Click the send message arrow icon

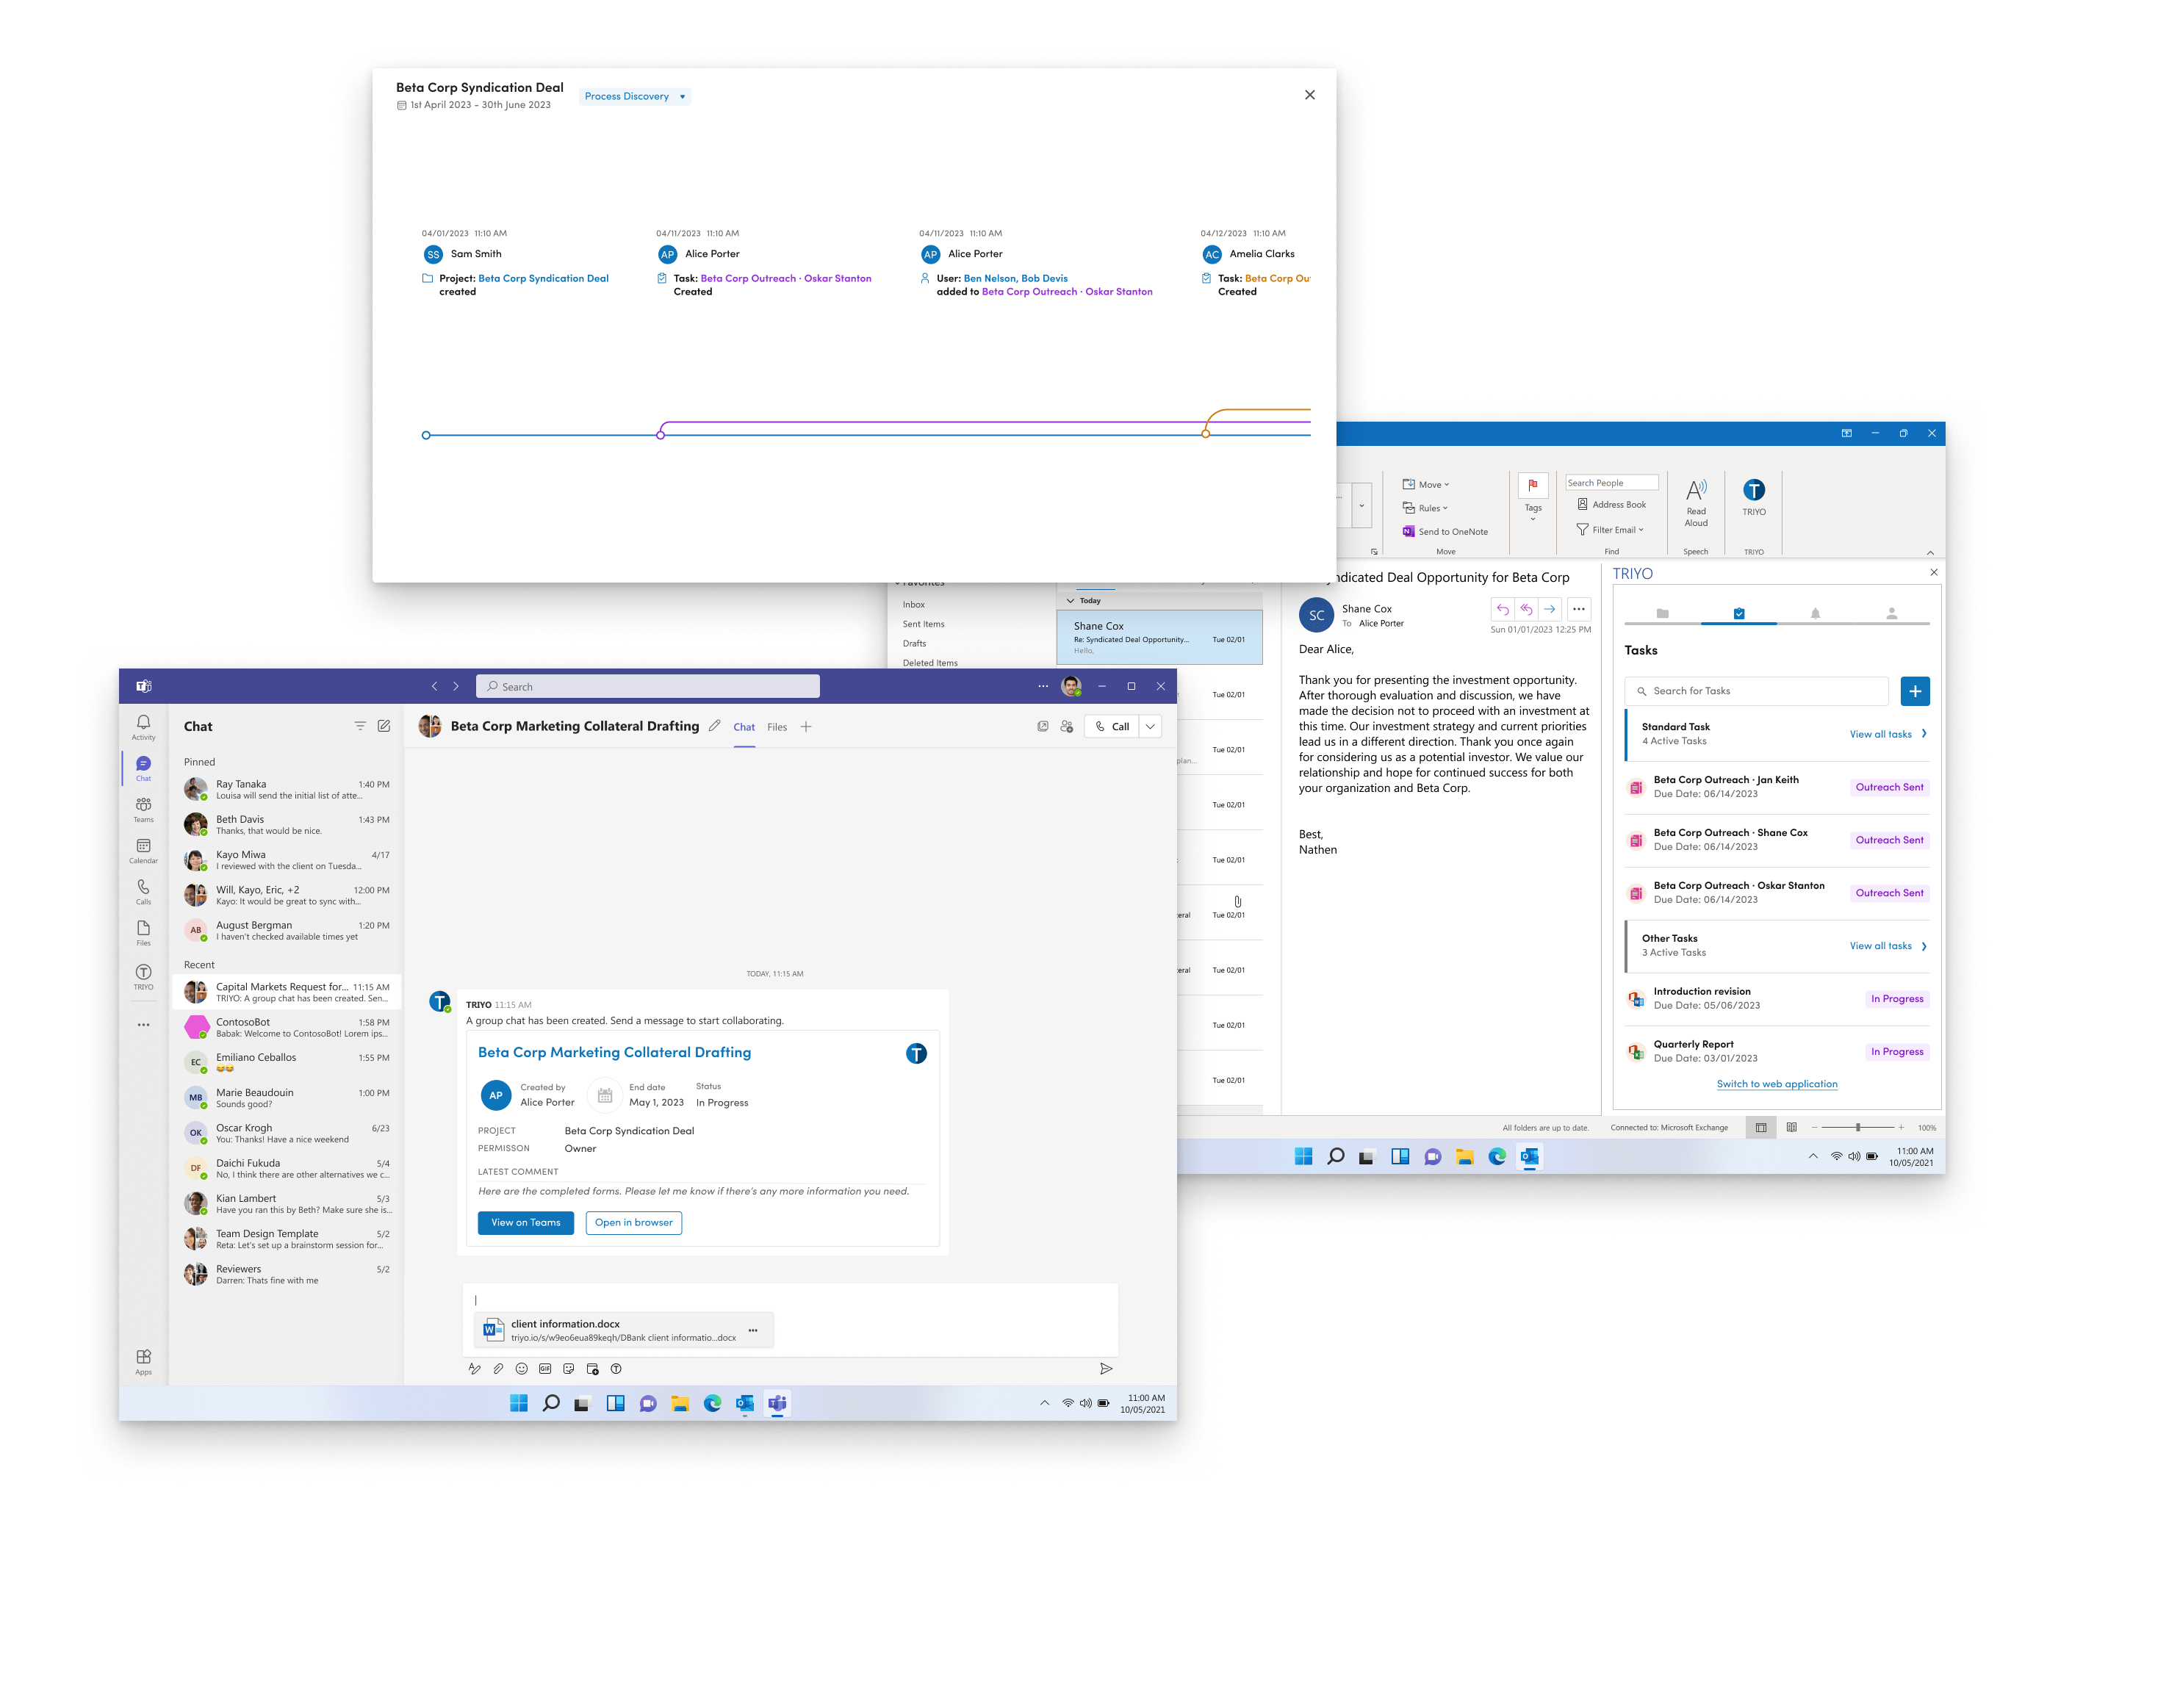pos(1105,1368)
